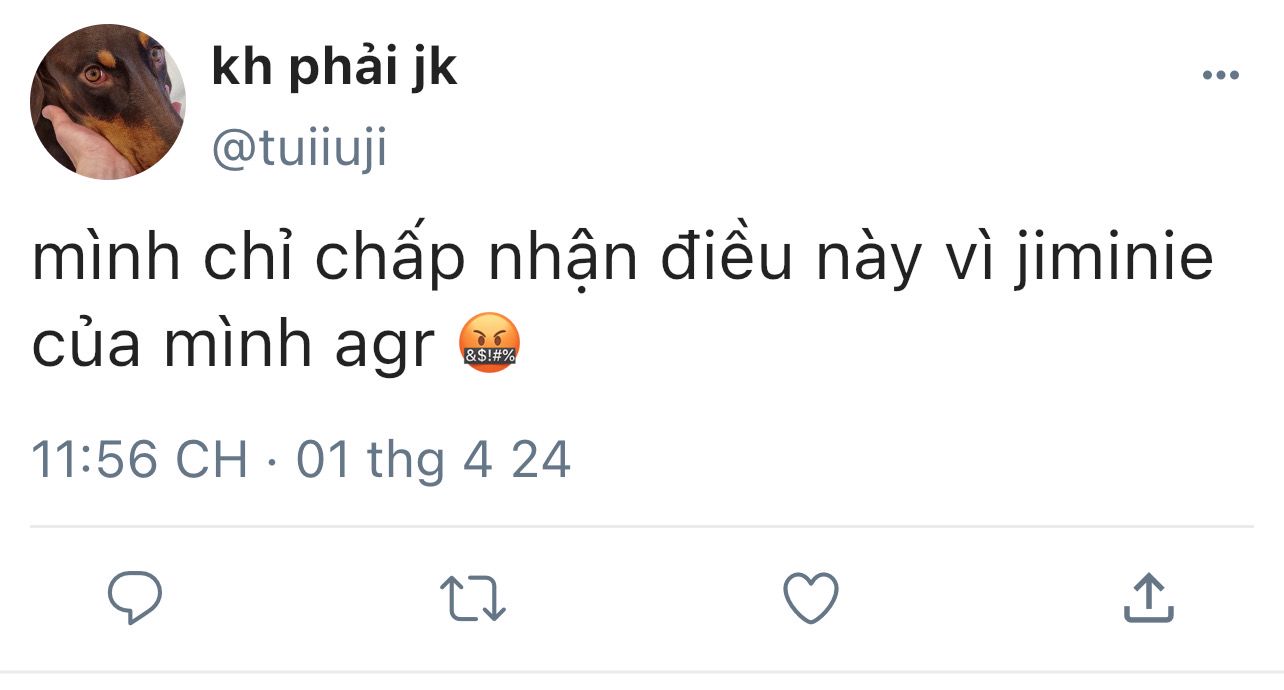
Task: Open profile by display name kh phải jk
Action: [335, 68]
